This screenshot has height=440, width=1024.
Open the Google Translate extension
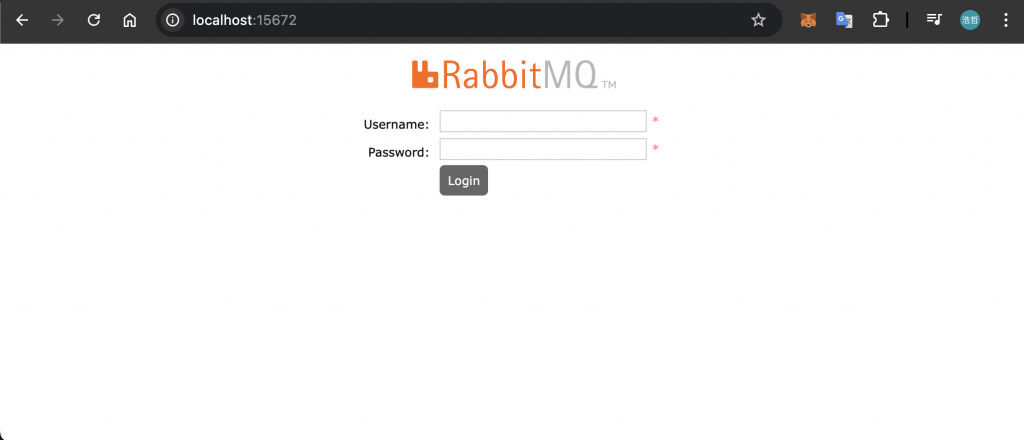point(844,20)
